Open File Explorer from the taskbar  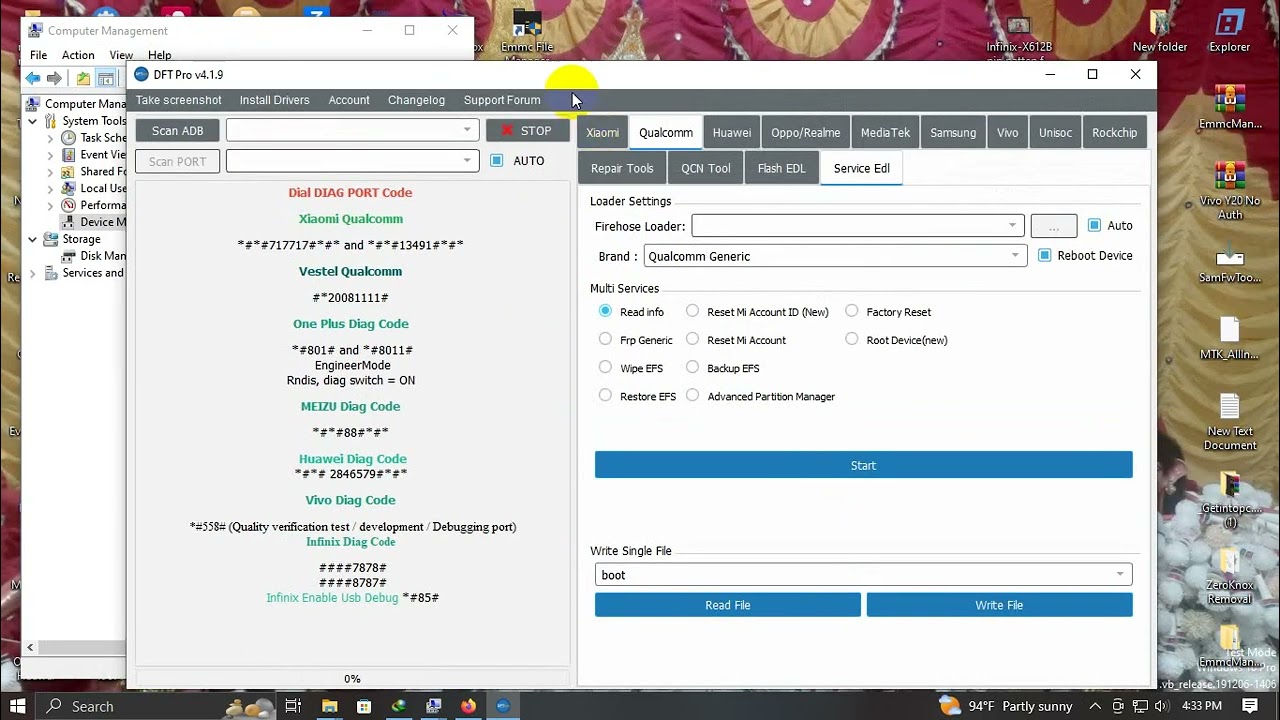coord(329,706)
